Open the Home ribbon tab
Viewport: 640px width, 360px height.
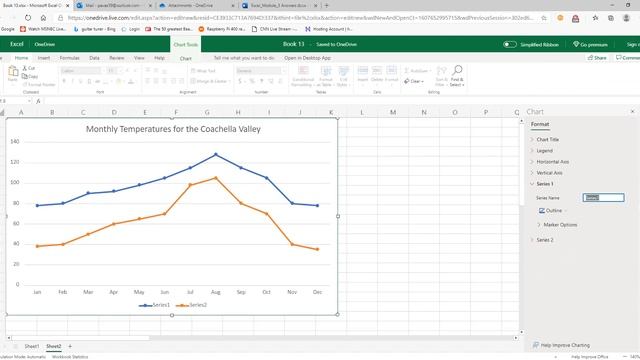(x=21, y=58)
